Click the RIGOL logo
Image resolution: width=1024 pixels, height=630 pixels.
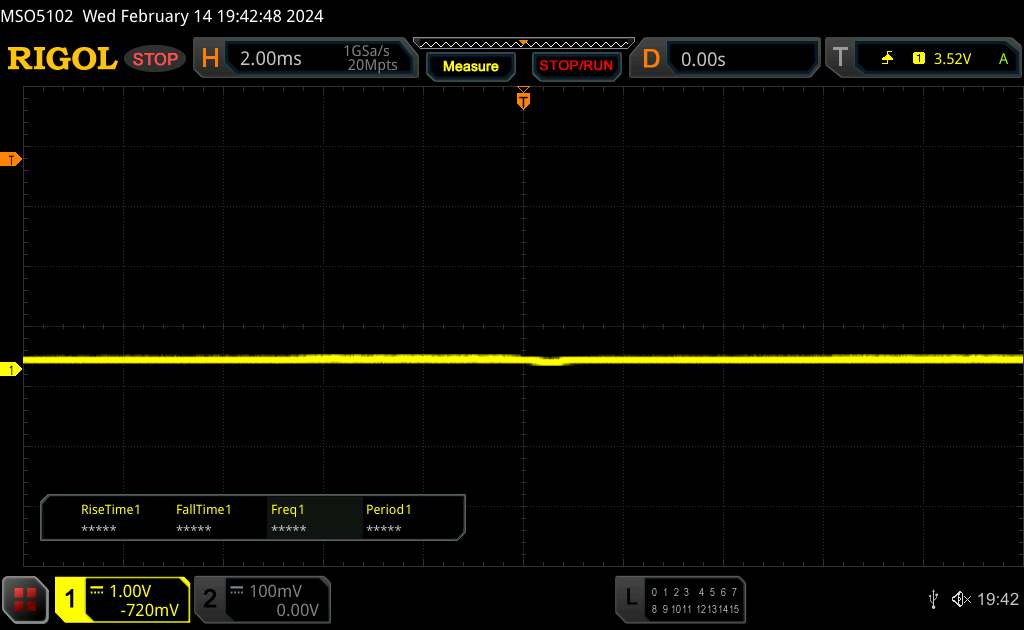pyautogui.click(x=62, y=59)
